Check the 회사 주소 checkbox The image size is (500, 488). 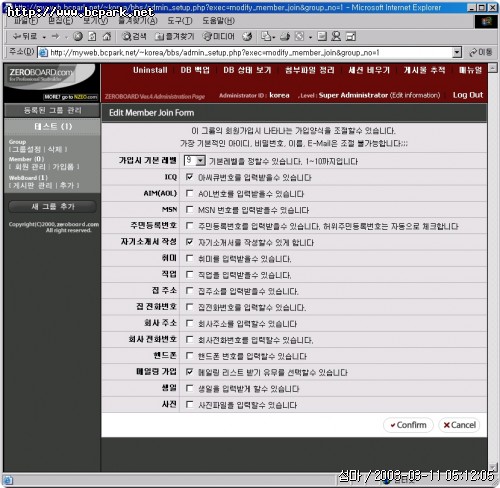(189, 323)
